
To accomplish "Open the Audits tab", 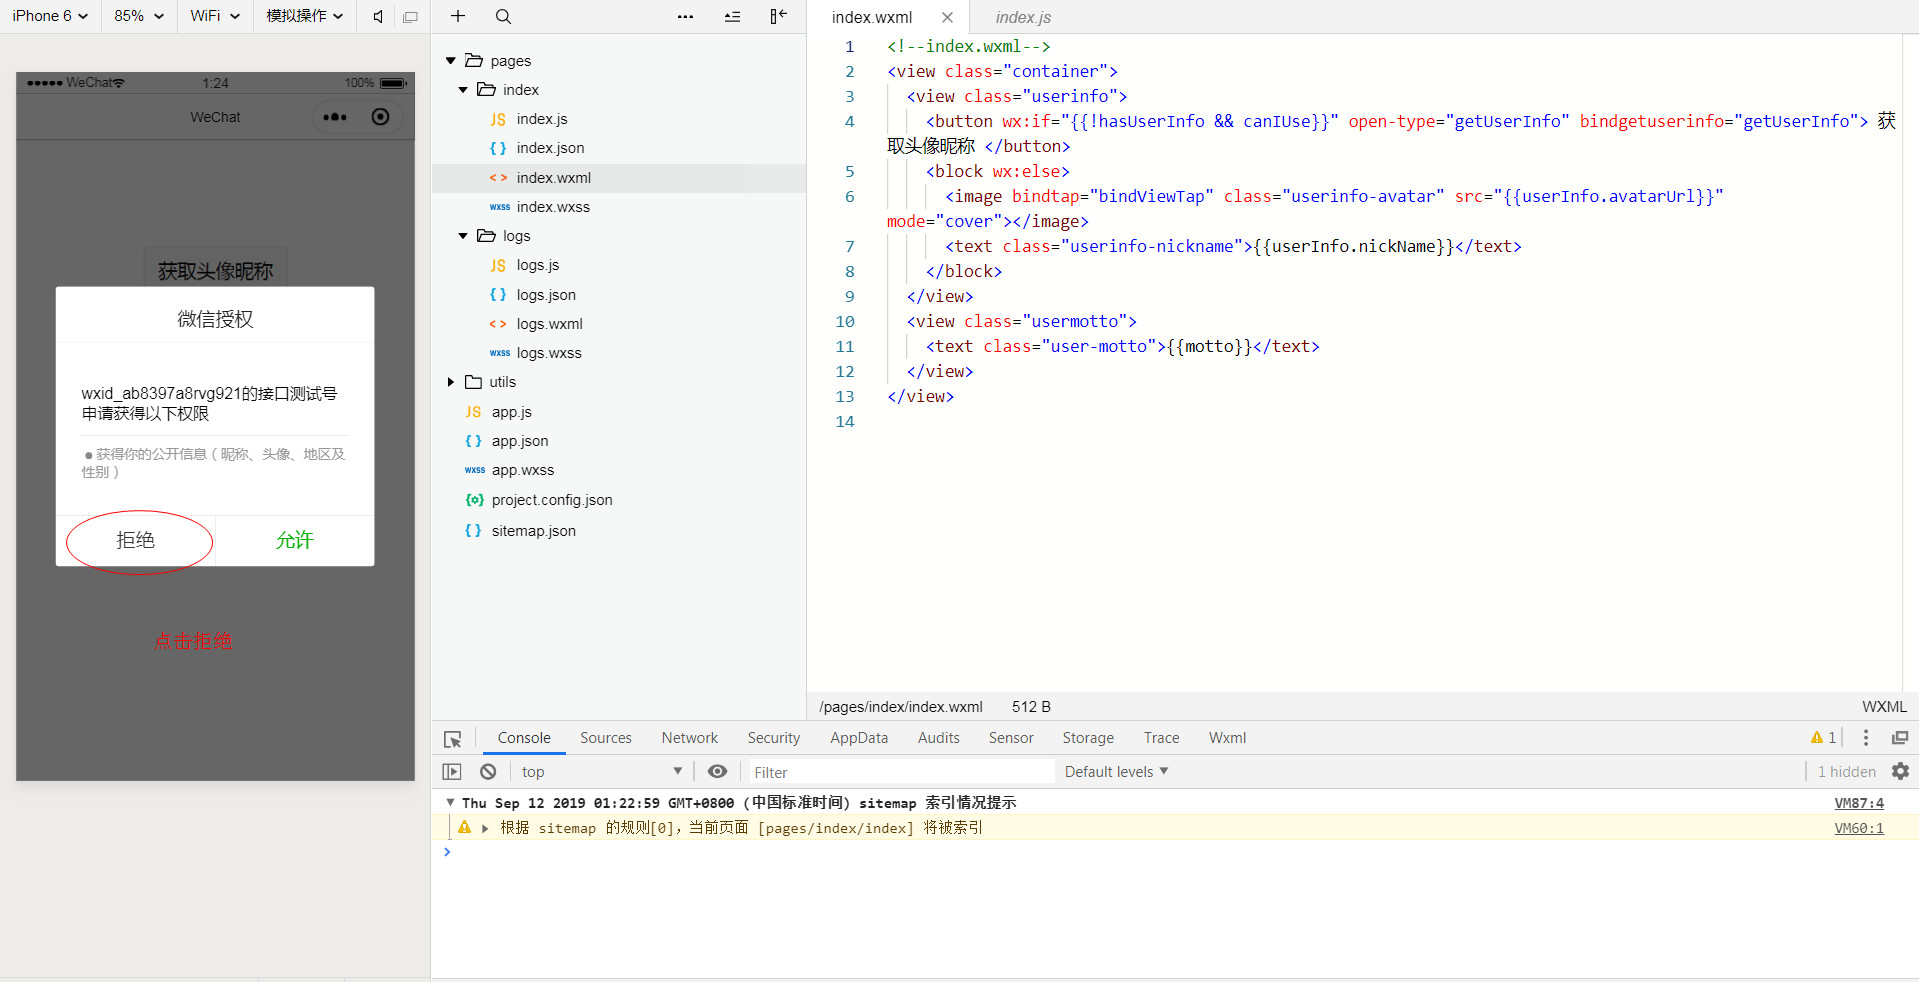I will click(939, 738).
